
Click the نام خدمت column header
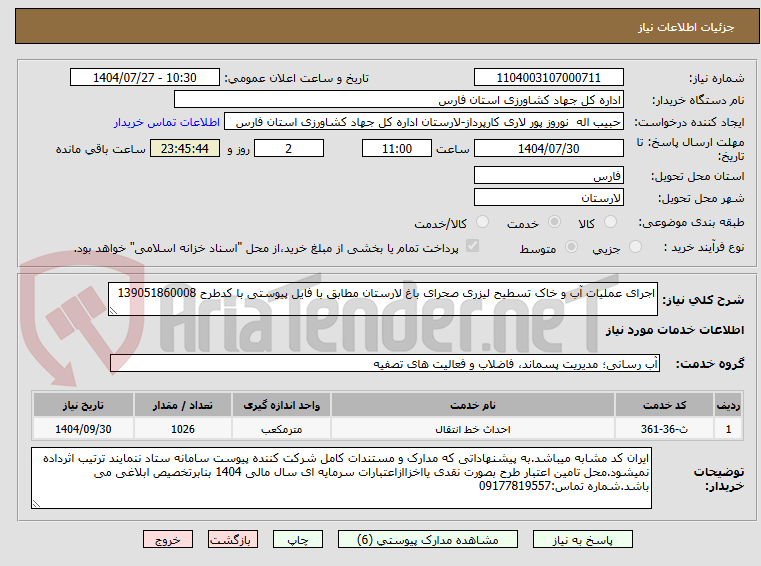click(473, 405)
